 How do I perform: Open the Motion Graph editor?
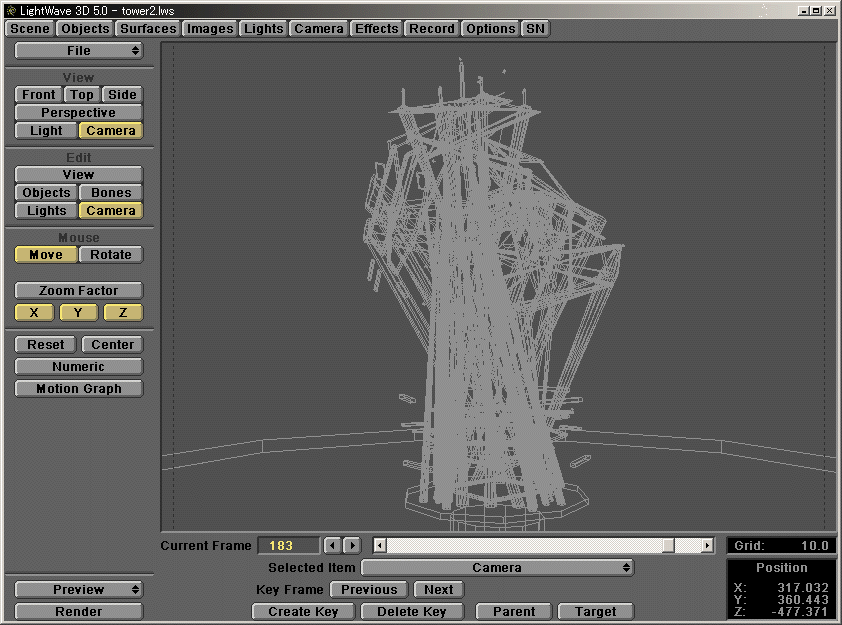coord(78,388)
